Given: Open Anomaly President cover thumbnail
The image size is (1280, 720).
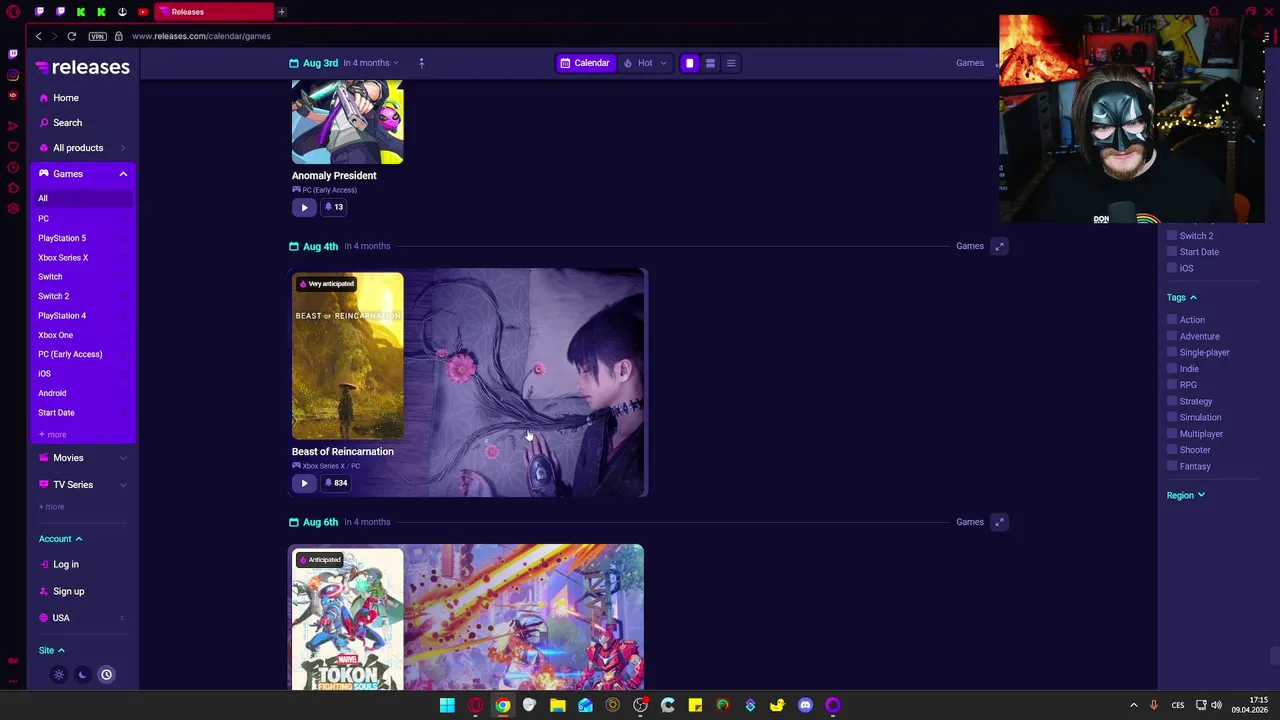Looking at the screenshot, I should coord(348,122).
